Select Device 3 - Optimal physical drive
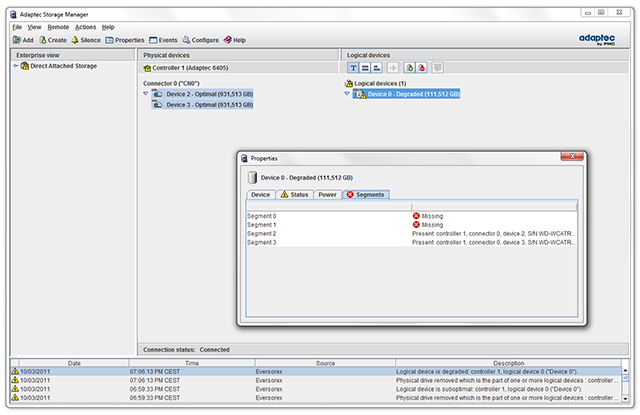The height and width of the screenshot is (415, 640). 202,105
